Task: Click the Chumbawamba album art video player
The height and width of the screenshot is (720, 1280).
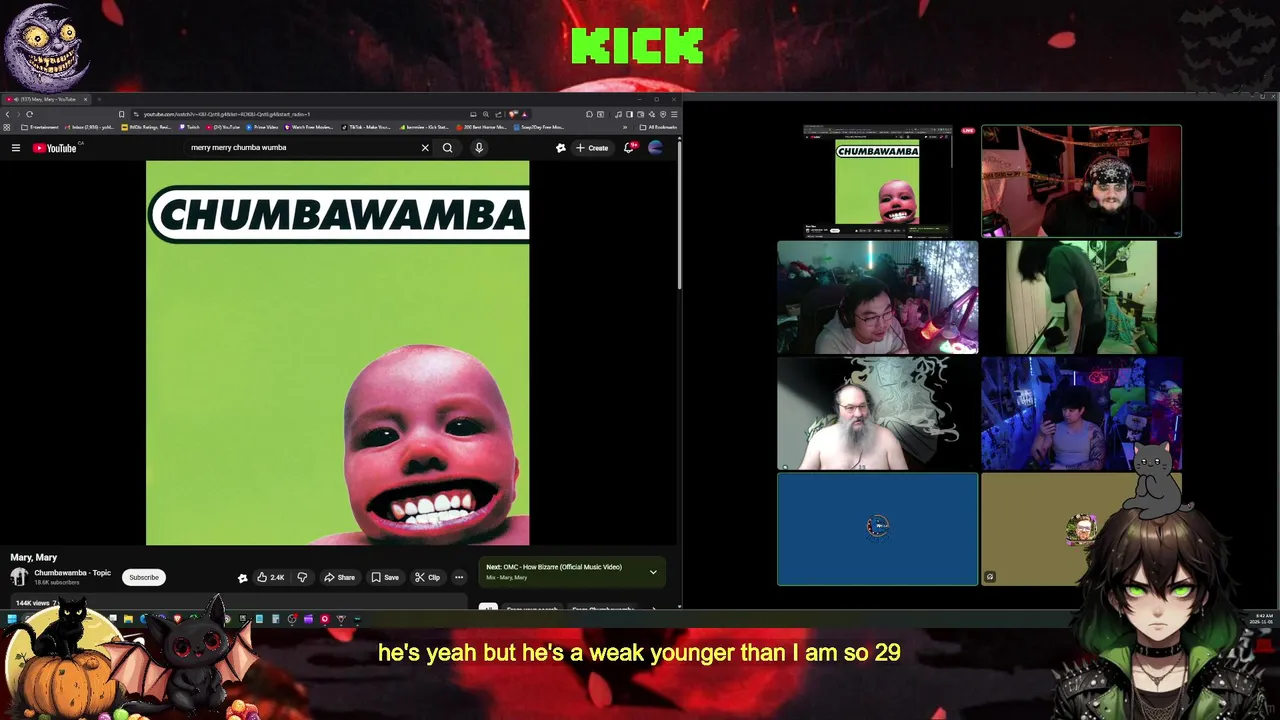Action: point(337,353)
